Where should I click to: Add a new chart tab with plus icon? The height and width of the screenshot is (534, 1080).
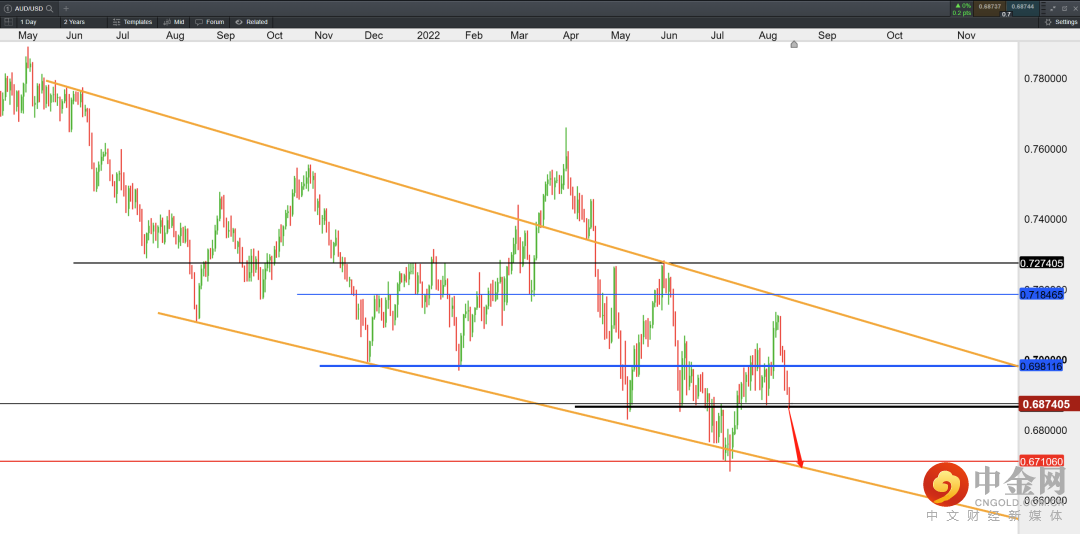pyautogui.click(x=66, y=9)
